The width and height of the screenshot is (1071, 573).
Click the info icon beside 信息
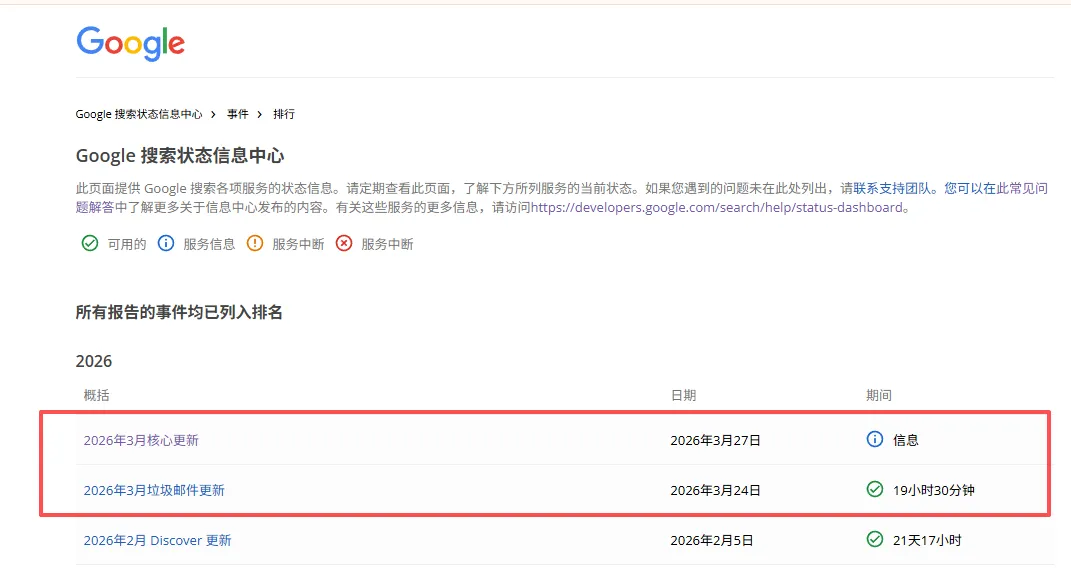click(x=874, y=439)
